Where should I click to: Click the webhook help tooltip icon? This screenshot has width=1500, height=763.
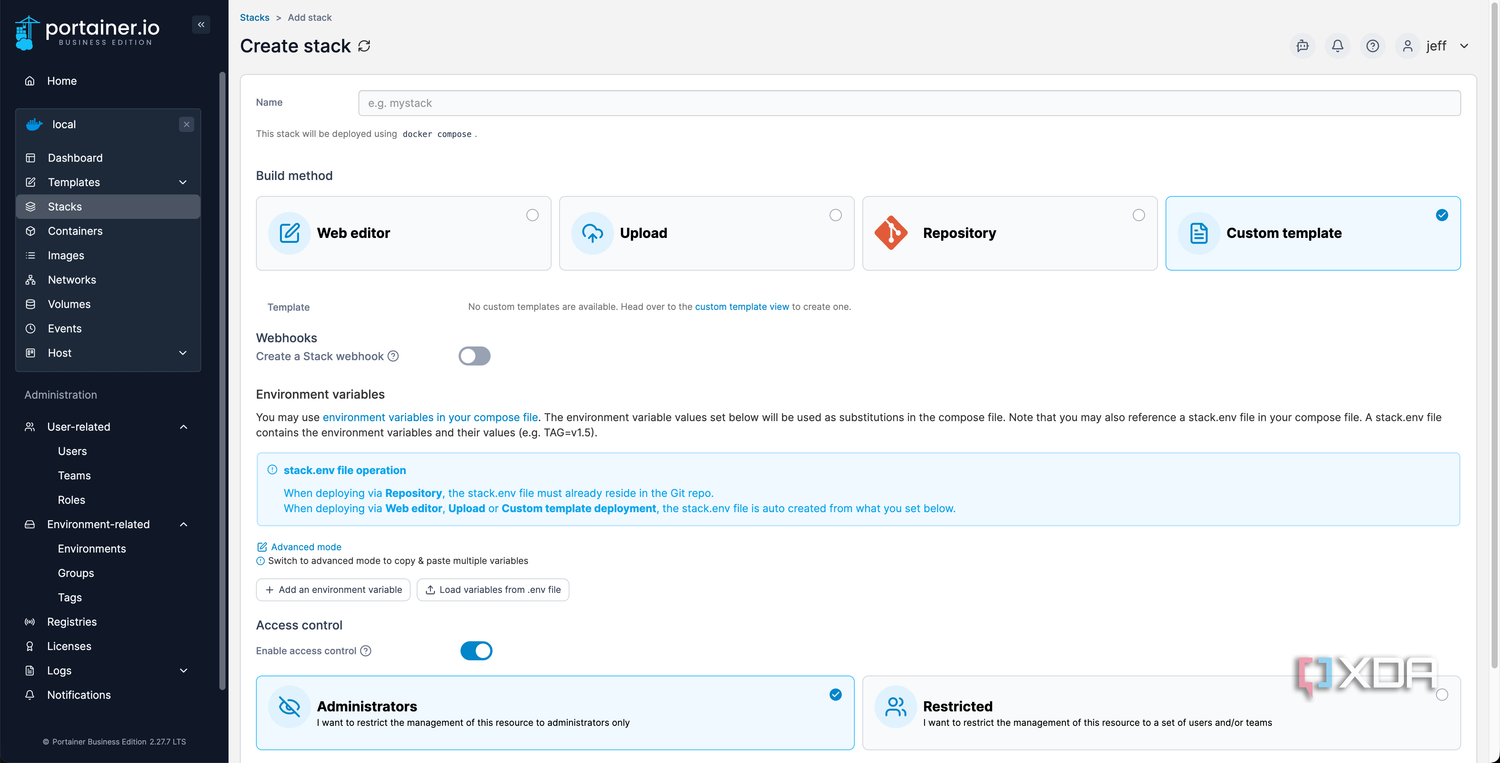pos(393,356)
